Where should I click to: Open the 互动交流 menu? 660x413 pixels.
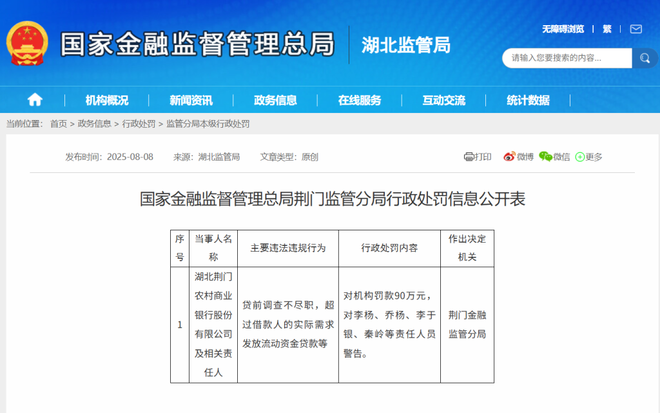tap(444, 100)
